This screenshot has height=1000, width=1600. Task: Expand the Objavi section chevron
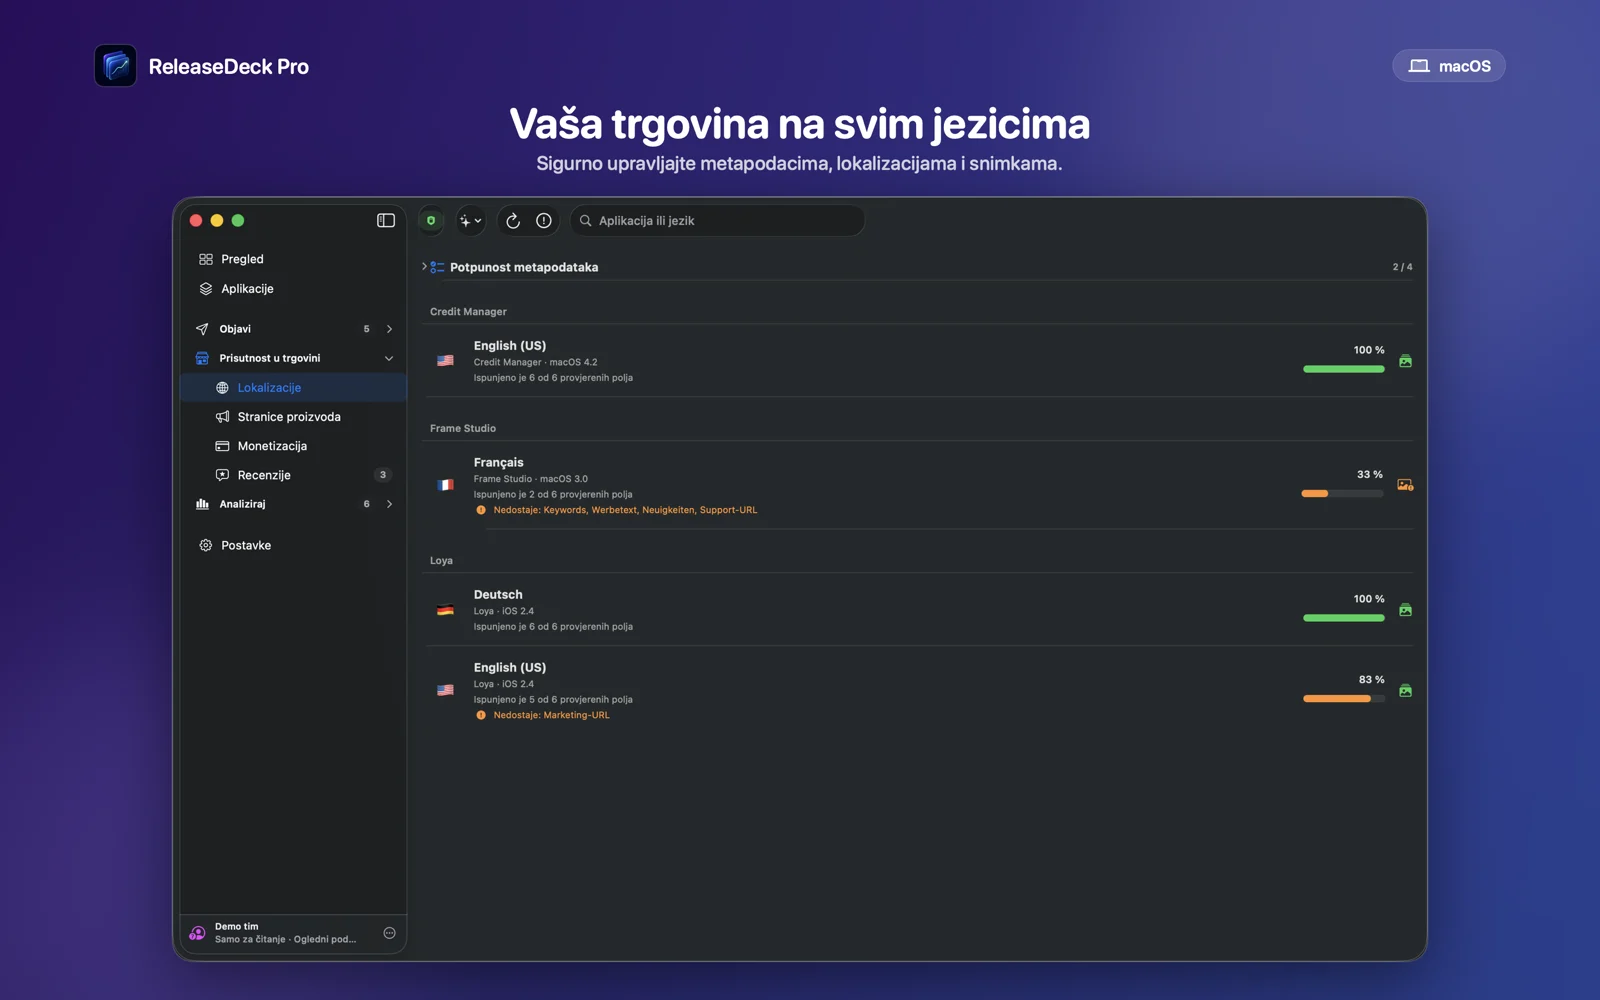[x=389, y=329]
